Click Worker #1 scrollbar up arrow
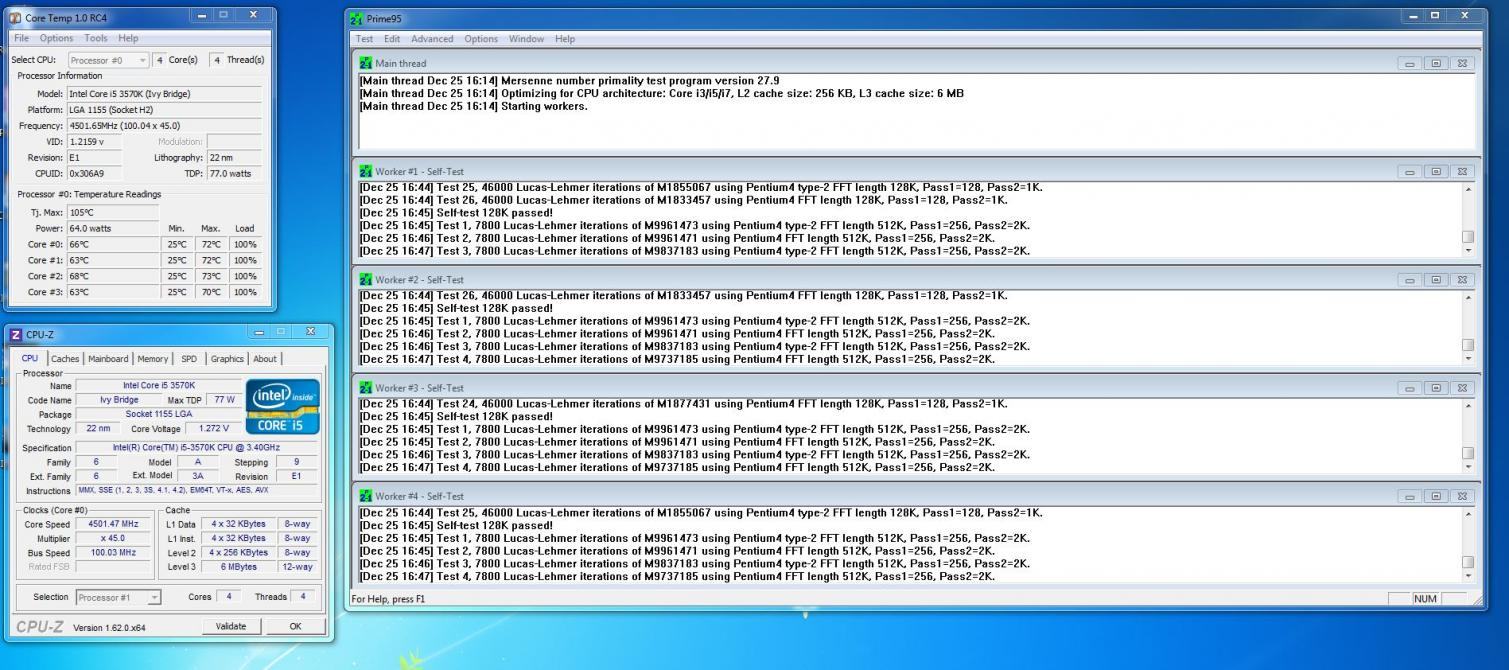The width and height of the screenshot is (1509, 670). (x=1467, y=189)
